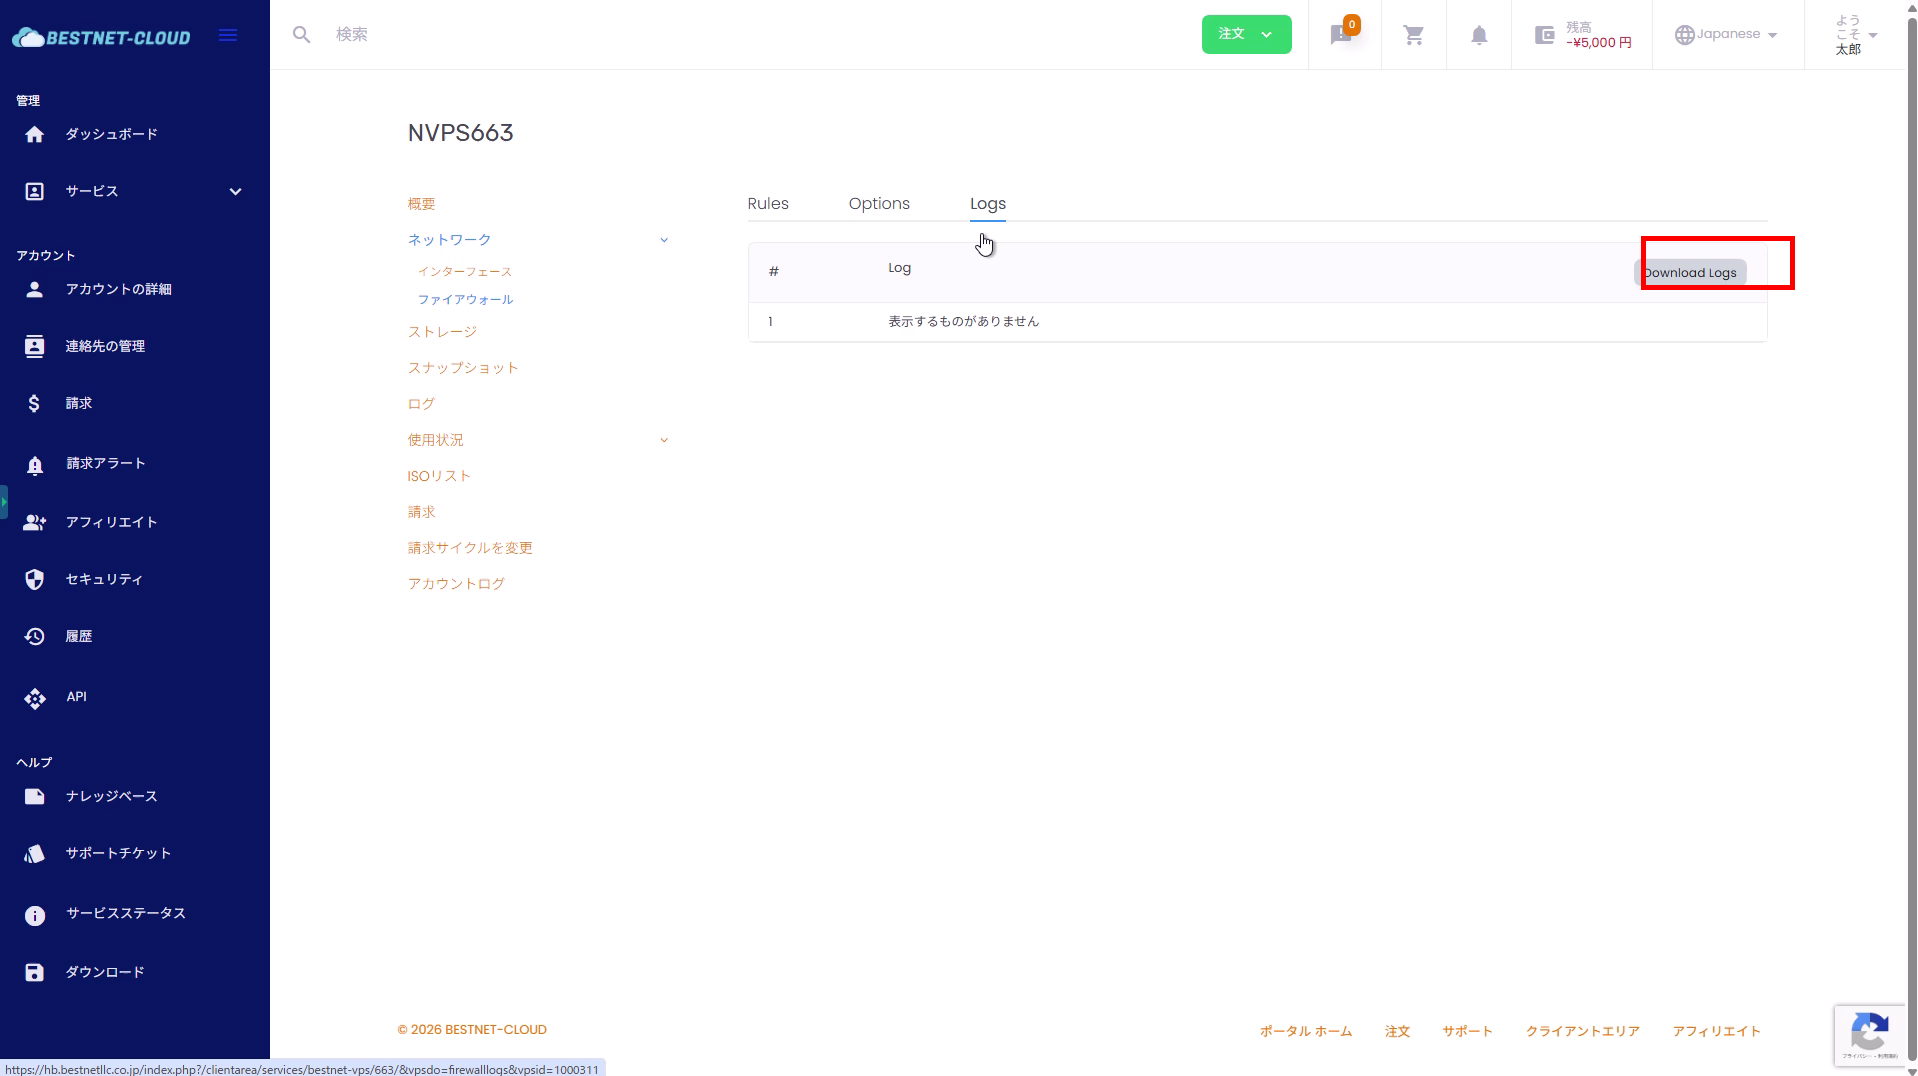This screenshot has height=1076, width=1918.
Task: Click the security shield icon
Action: click(x=35, y=579)
